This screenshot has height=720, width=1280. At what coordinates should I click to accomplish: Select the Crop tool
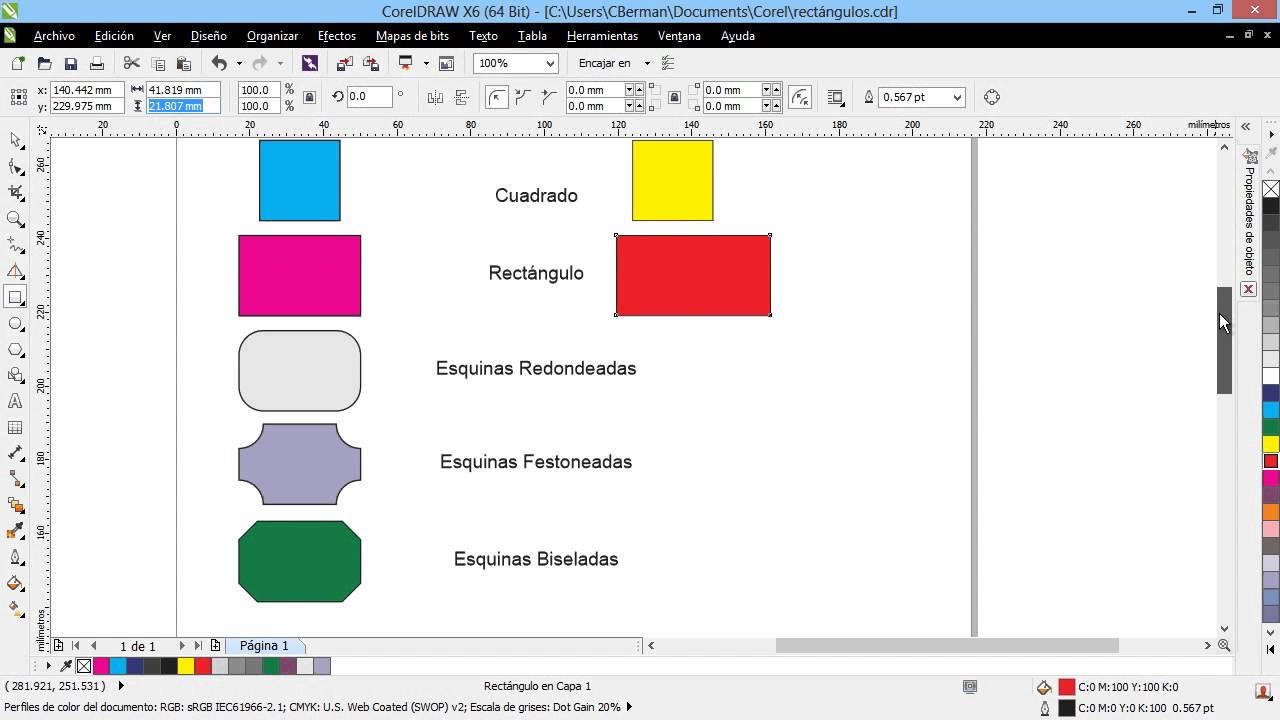point(15,192)
